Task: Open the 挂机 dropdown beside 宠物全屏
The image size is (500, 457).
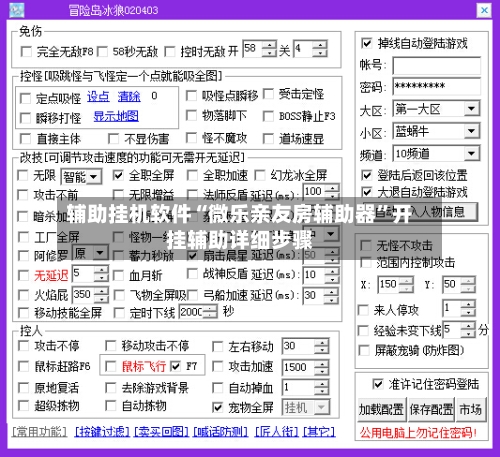Action: click(x=322, y=407)
